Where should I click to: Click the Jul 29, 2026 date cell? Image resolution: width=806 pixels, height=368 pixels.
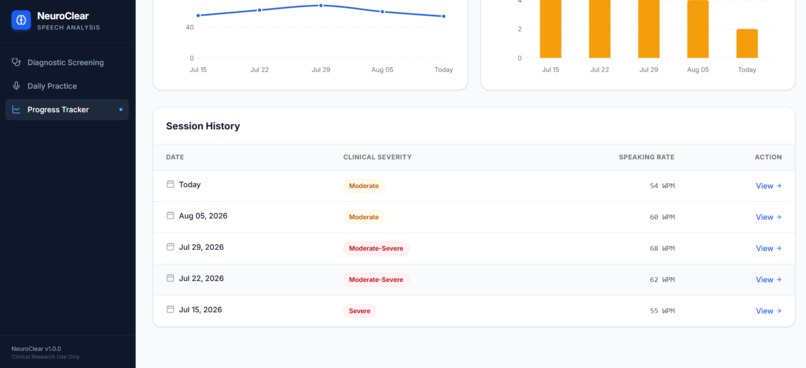coord(202,247)
